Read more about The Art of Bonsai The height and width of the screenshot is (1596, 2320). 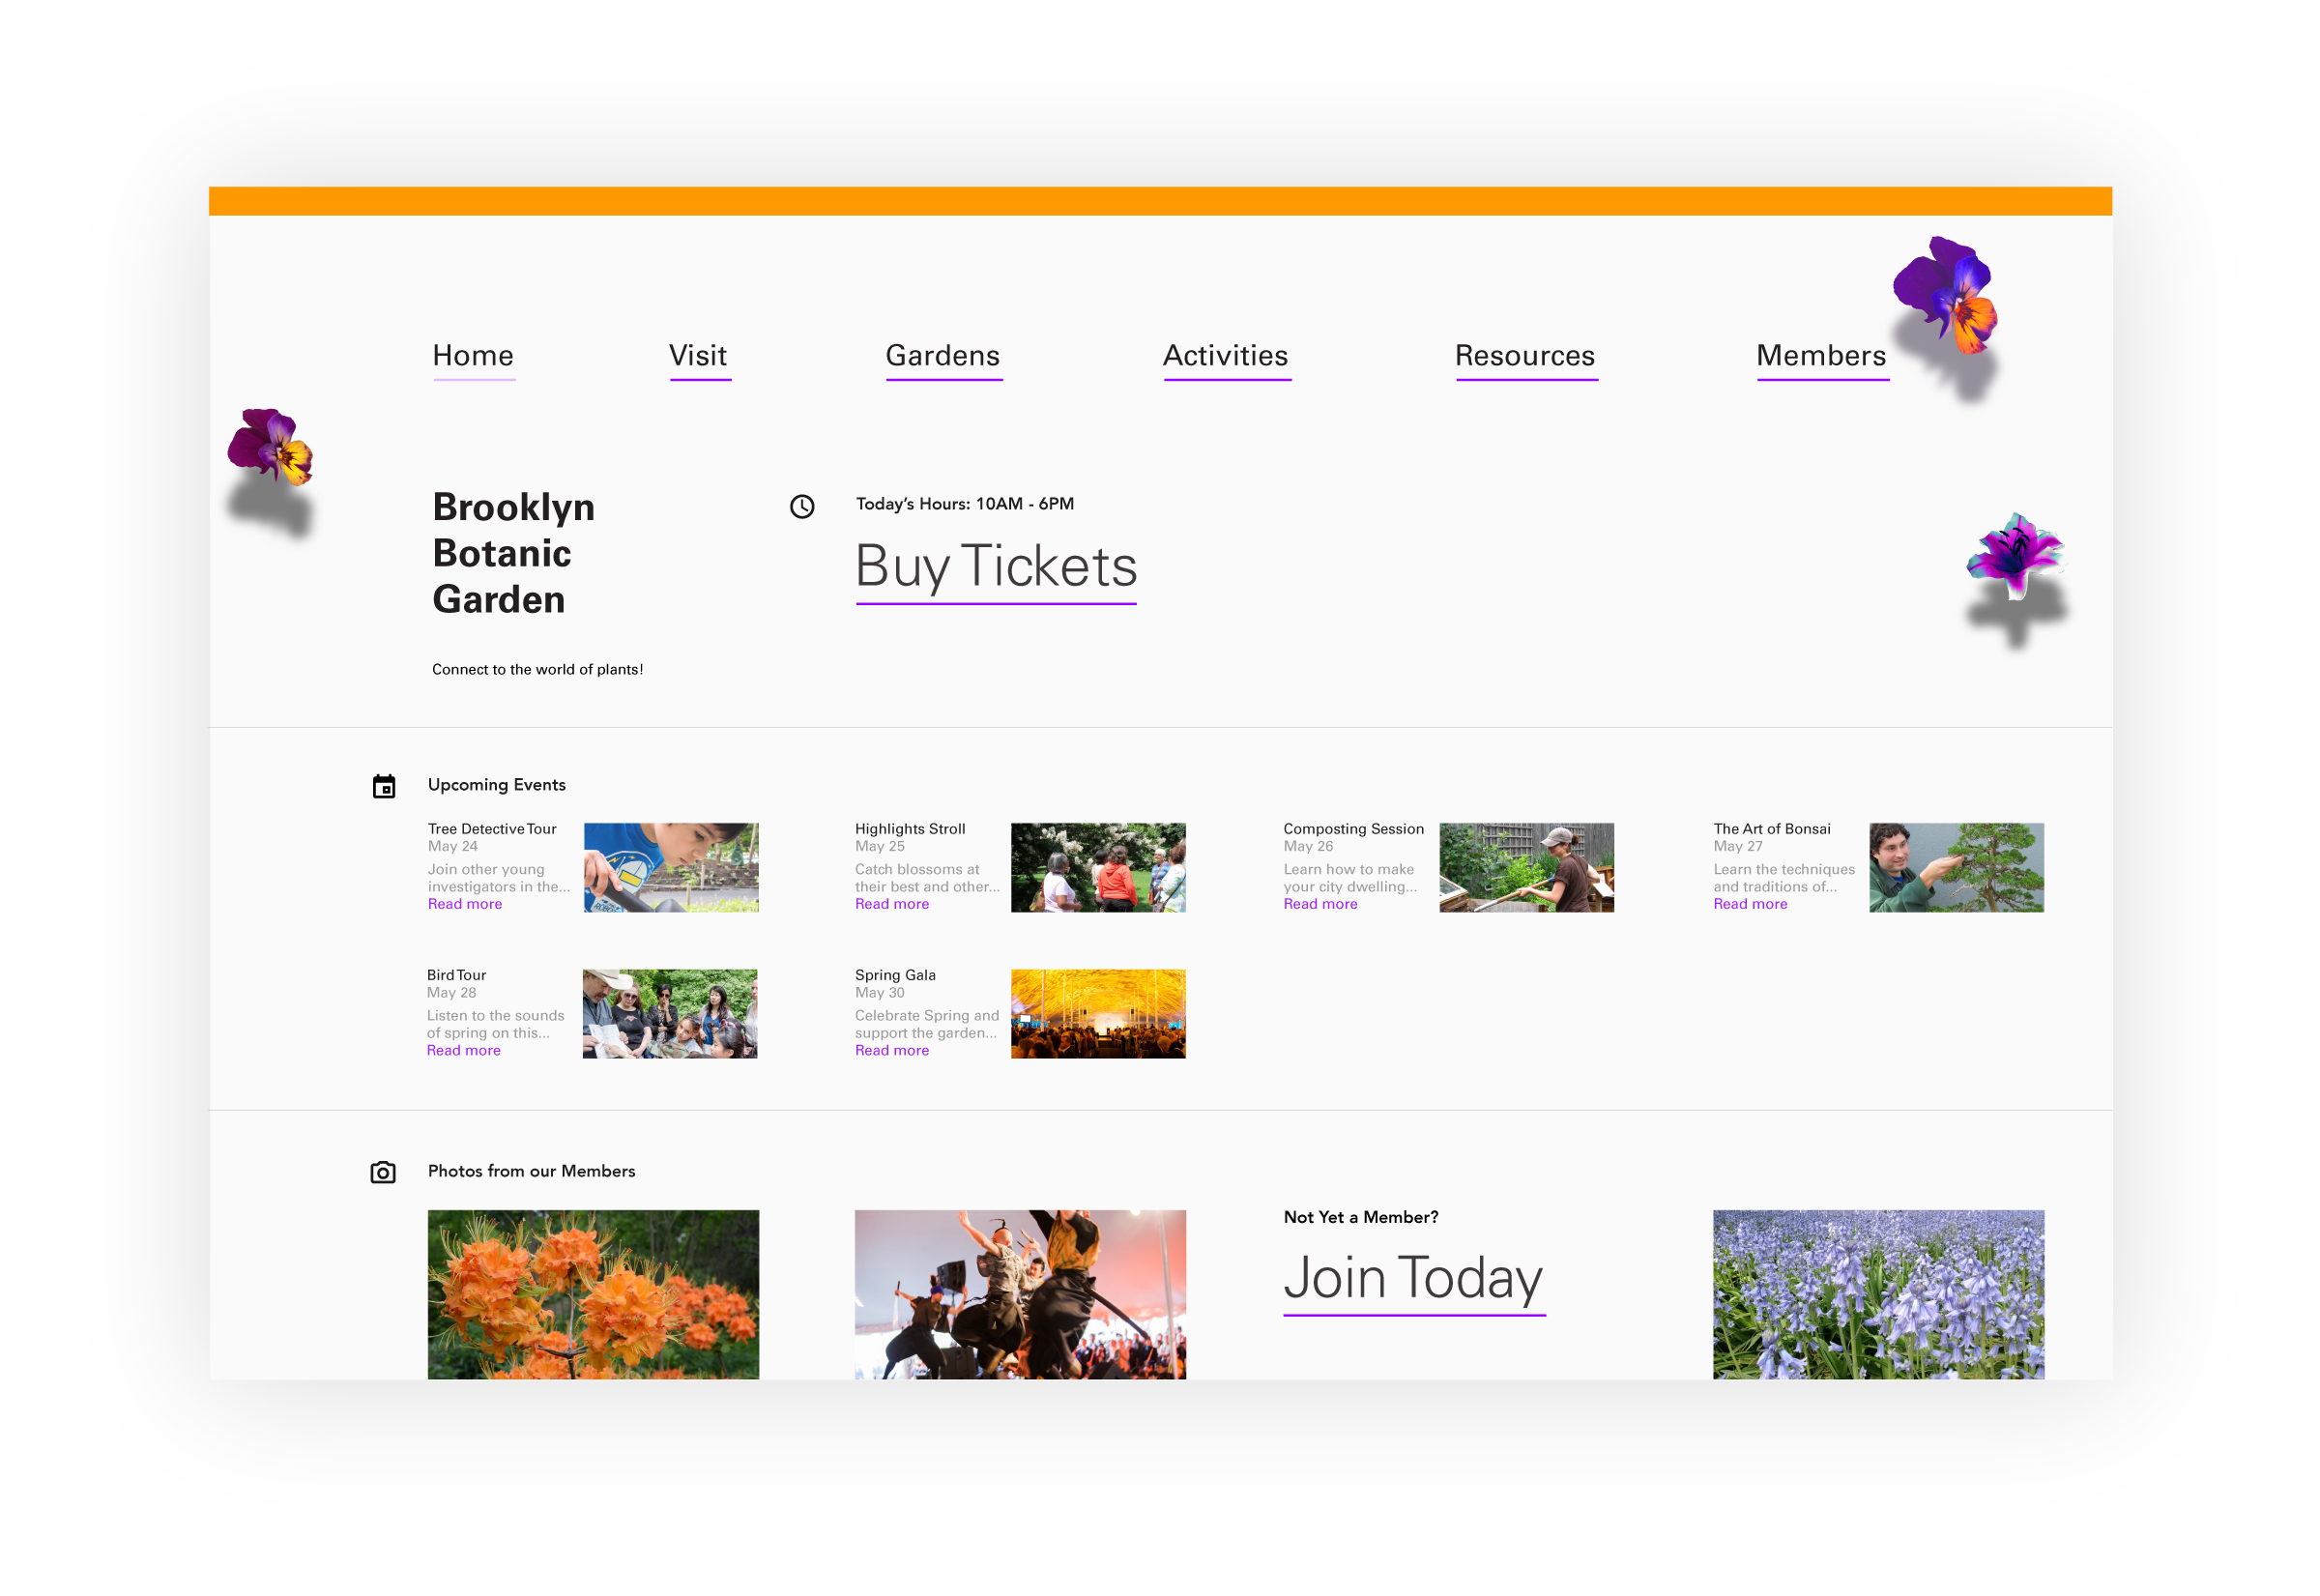click(x=1750, y=904)
